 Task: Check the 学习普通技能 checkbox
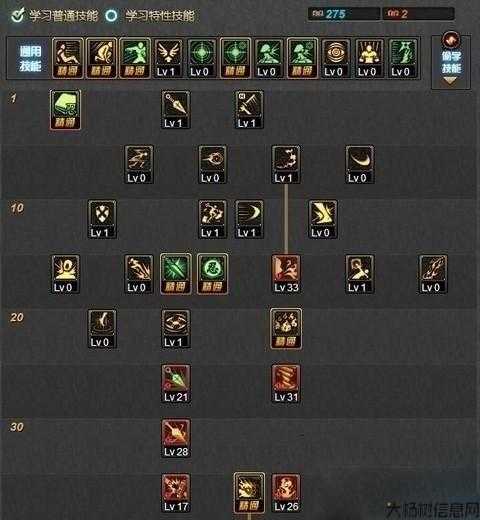point(17,15)
